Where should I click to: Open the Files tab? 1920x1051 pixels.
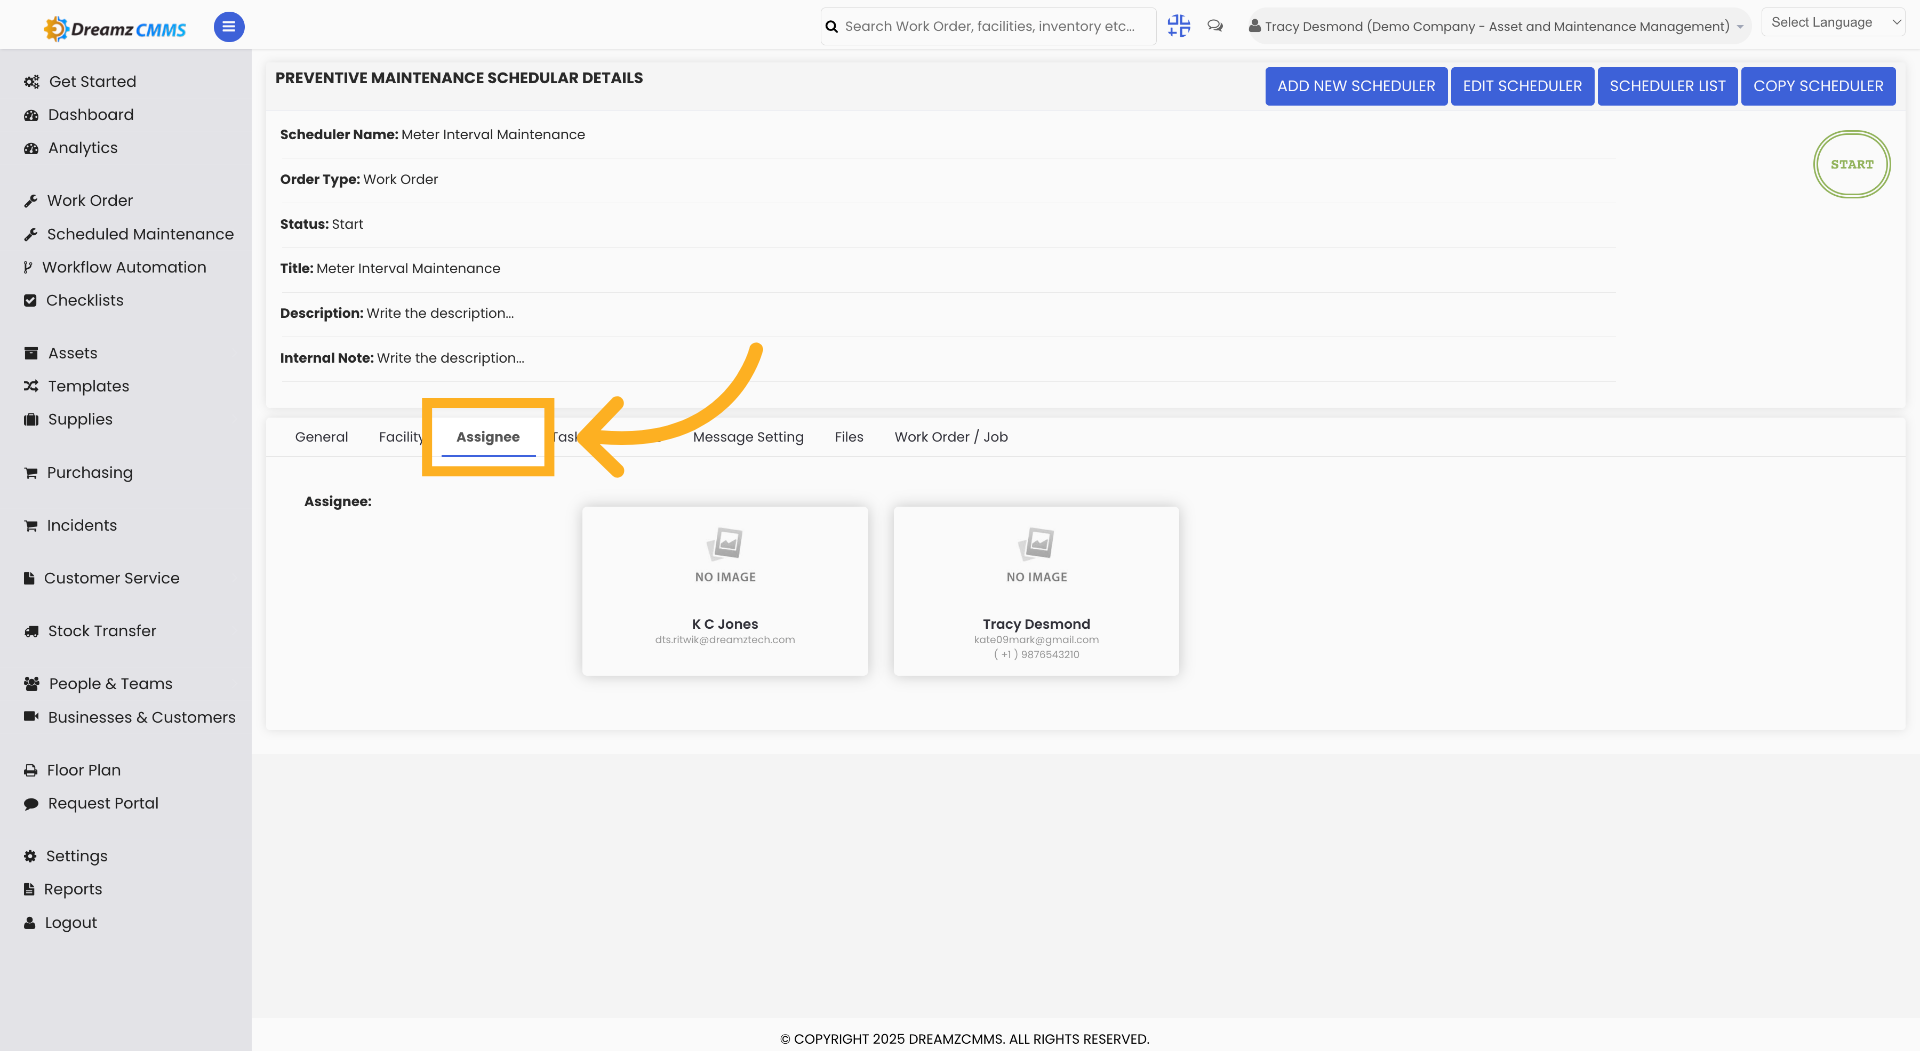(x=849, y=437)
